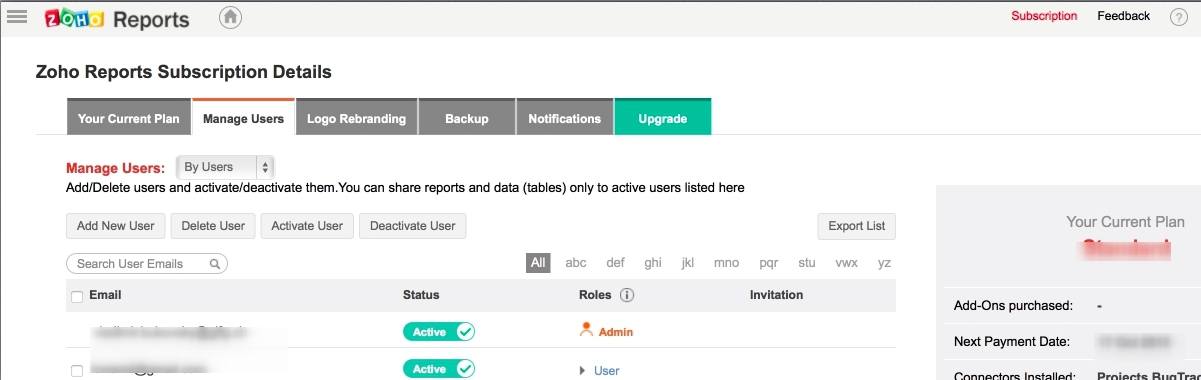Open the help question mark icon

click(x=1178, y=17)
